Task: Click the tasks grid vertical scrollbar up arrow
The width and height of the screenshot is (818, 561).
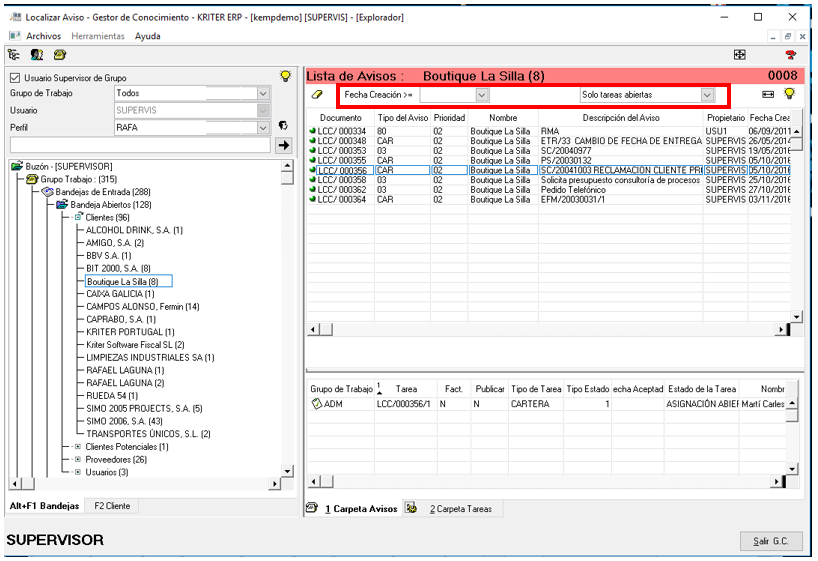Action: point(792,403)
